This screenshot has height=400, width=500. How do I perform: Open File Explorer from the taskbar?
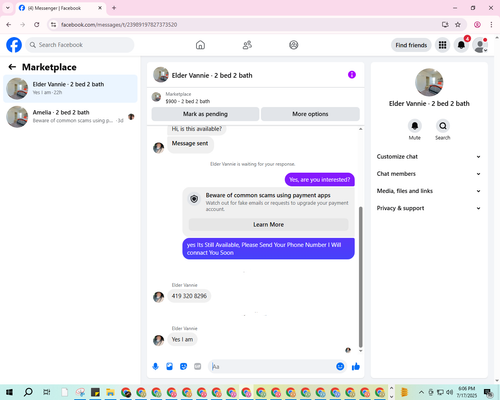[110, 392]
